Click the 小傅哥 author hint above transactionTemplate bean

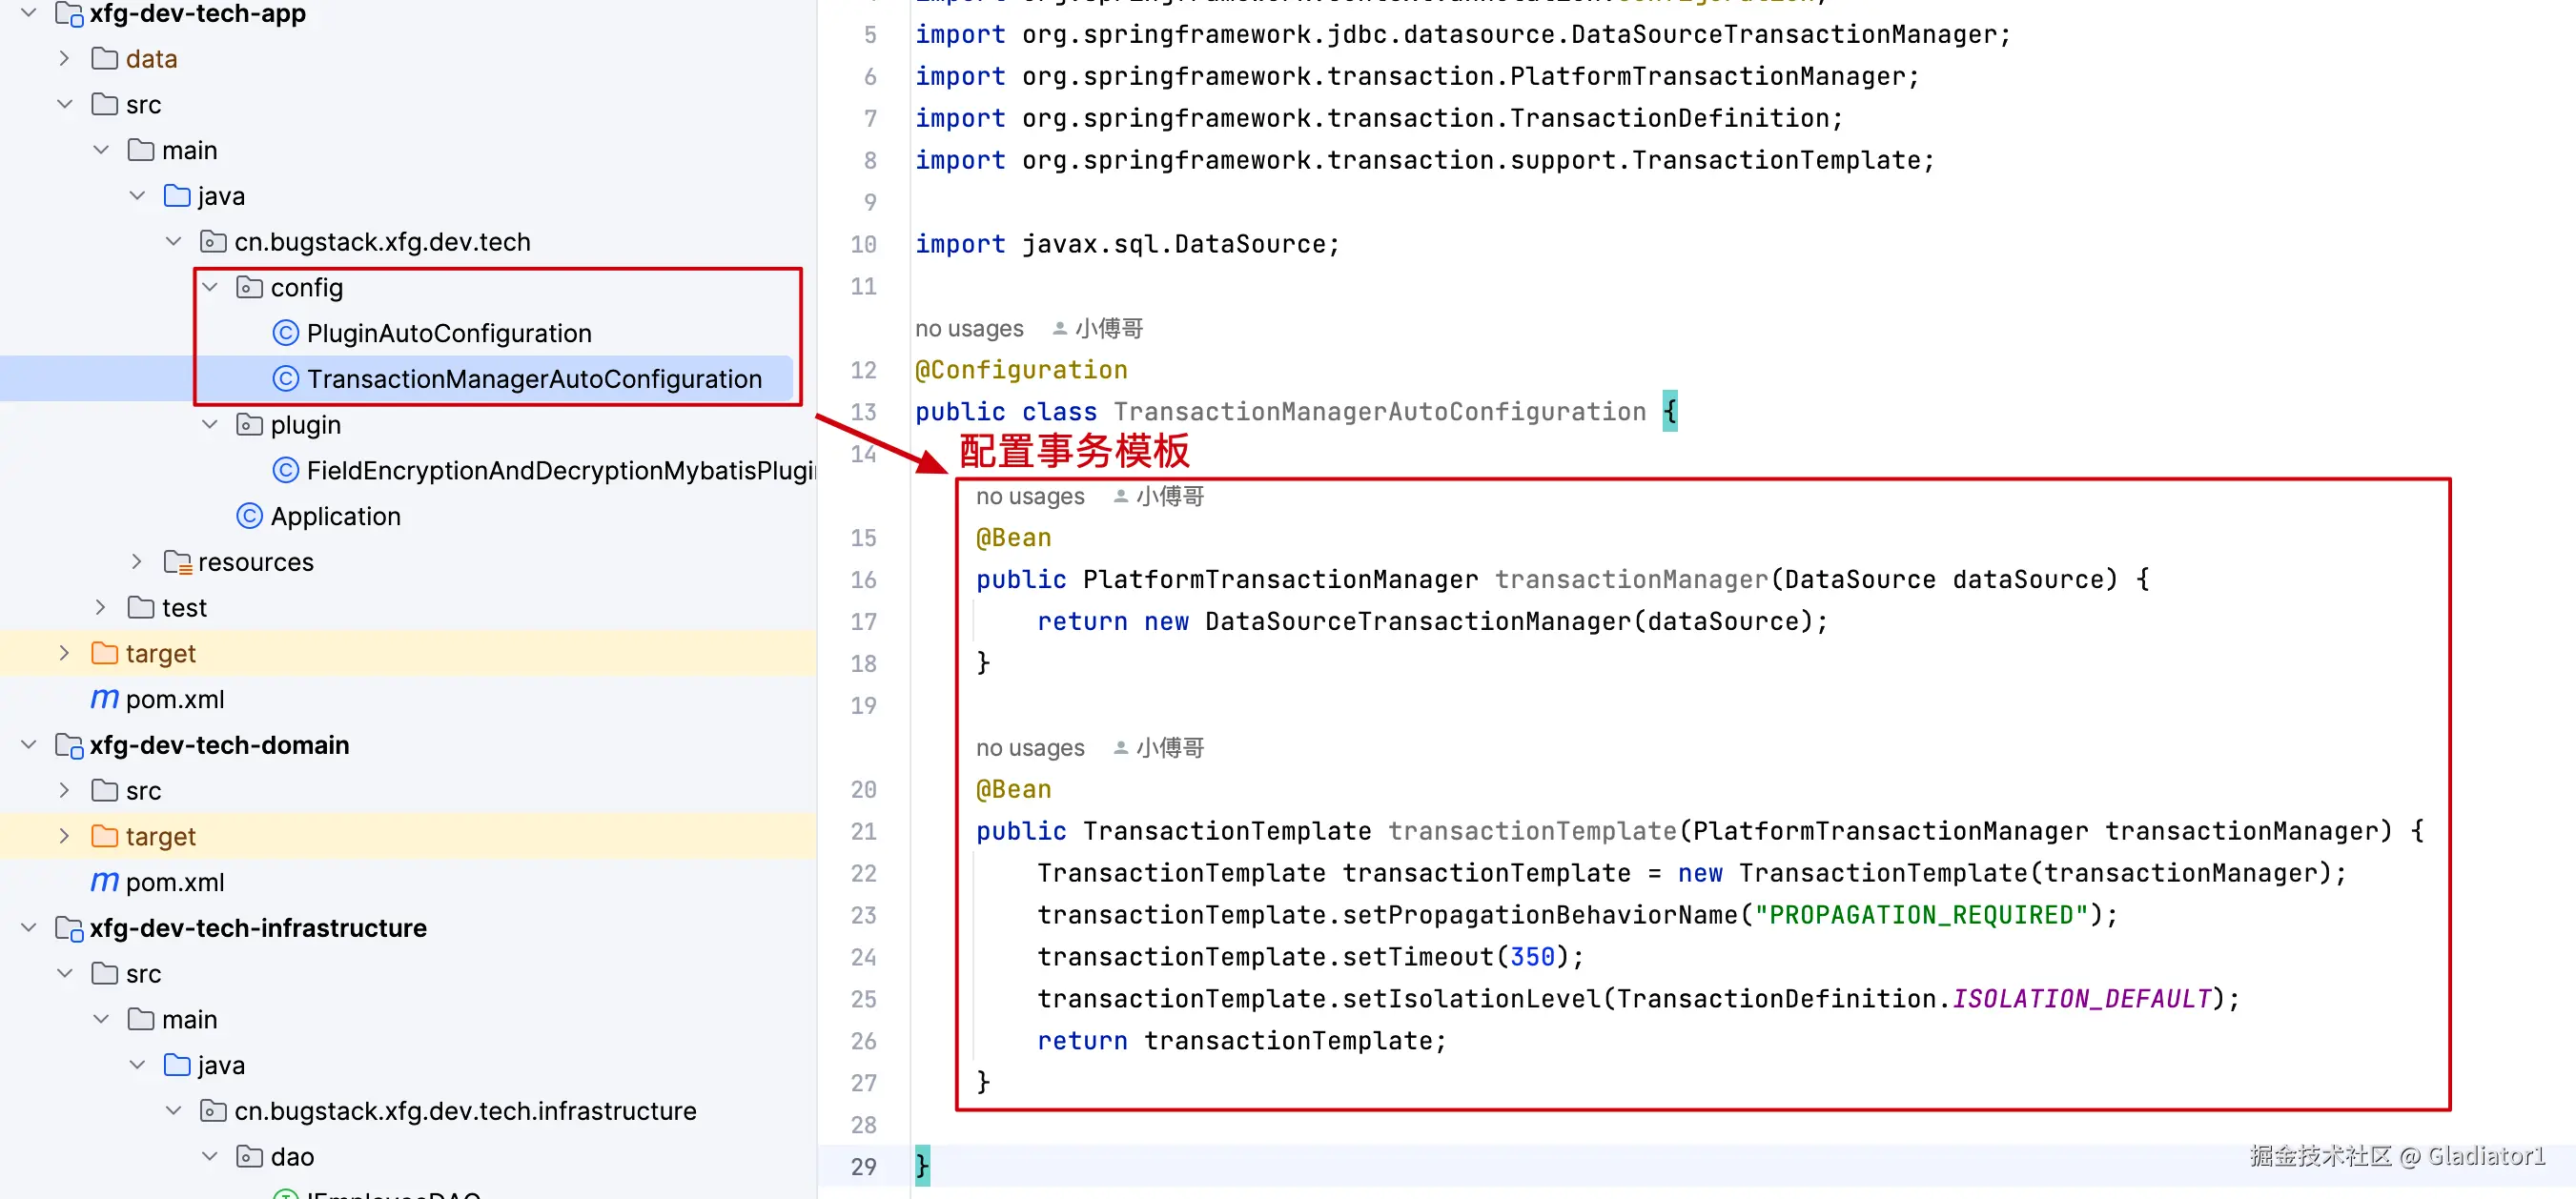[1169, 748]
